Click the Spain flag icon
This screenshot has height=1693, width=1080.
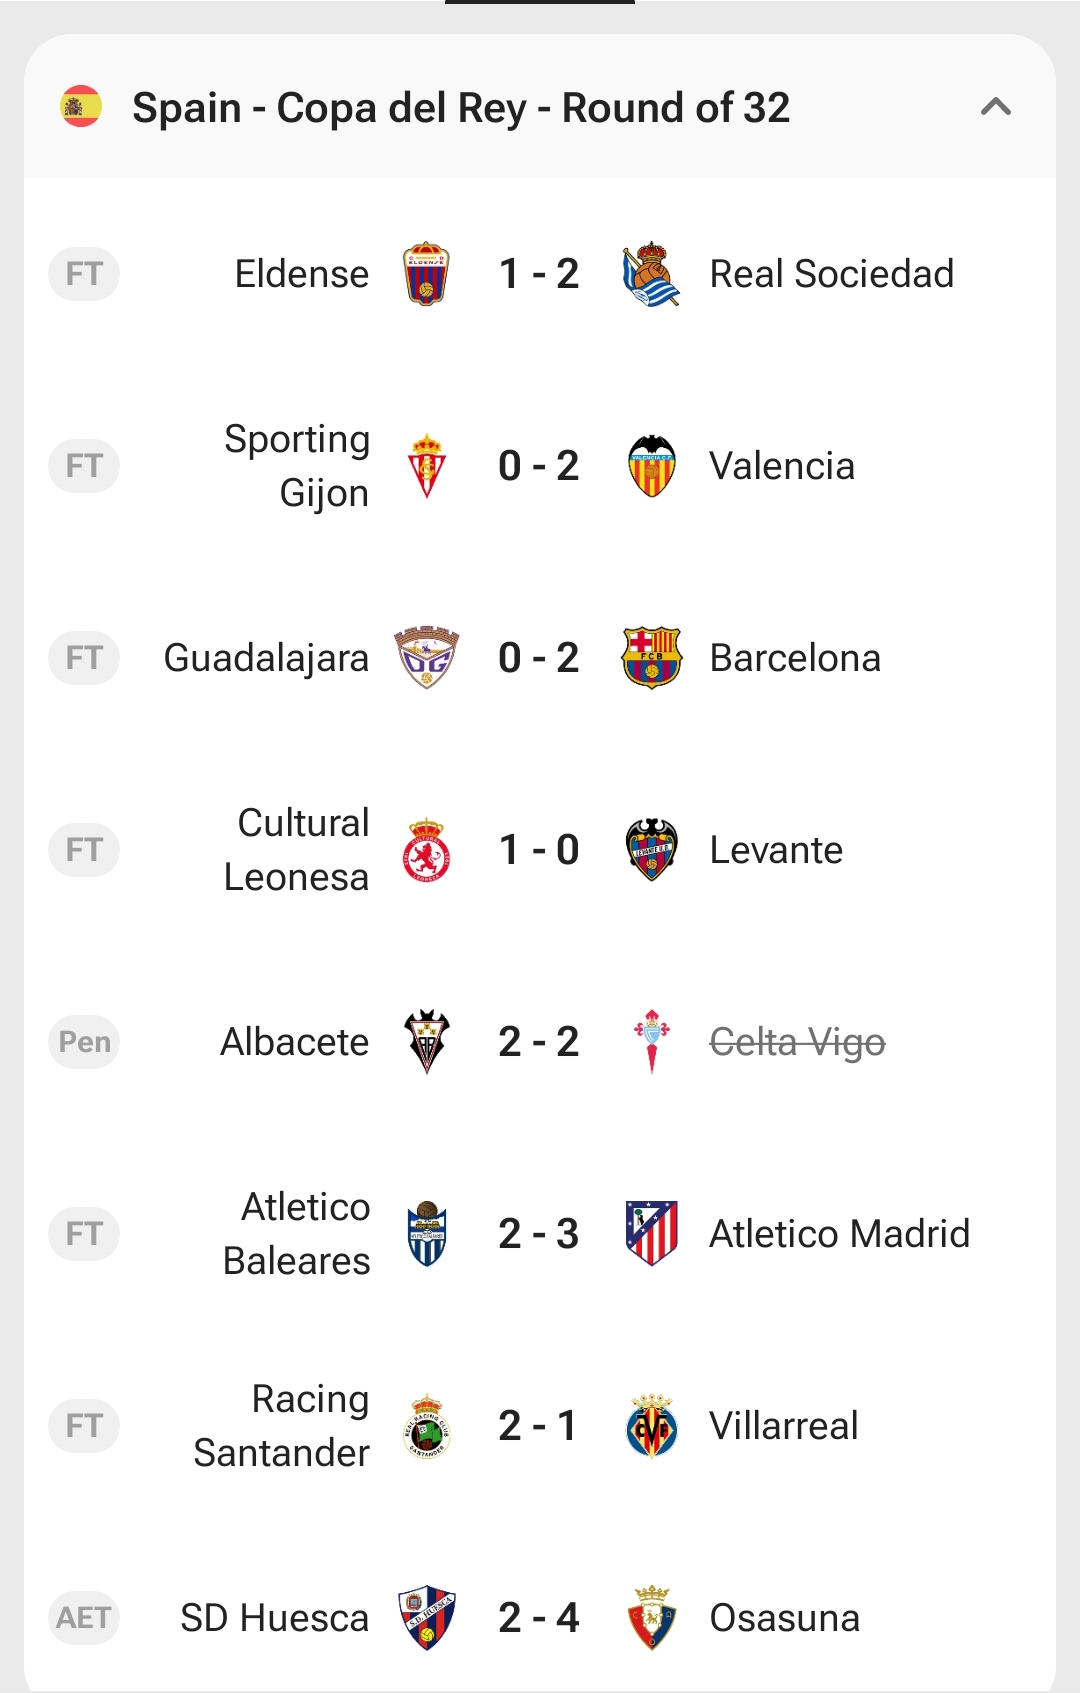tap(81, 107)
